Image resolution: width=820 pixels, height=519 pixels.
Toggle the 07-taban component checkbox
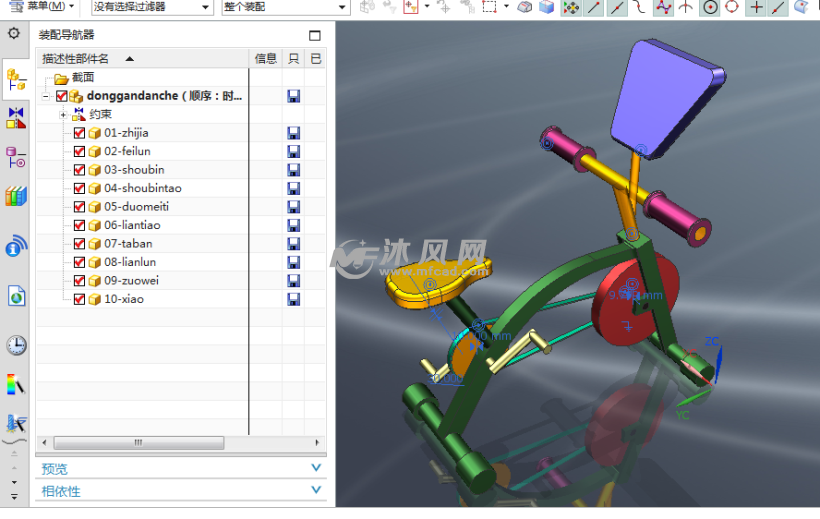pos(80,243)
